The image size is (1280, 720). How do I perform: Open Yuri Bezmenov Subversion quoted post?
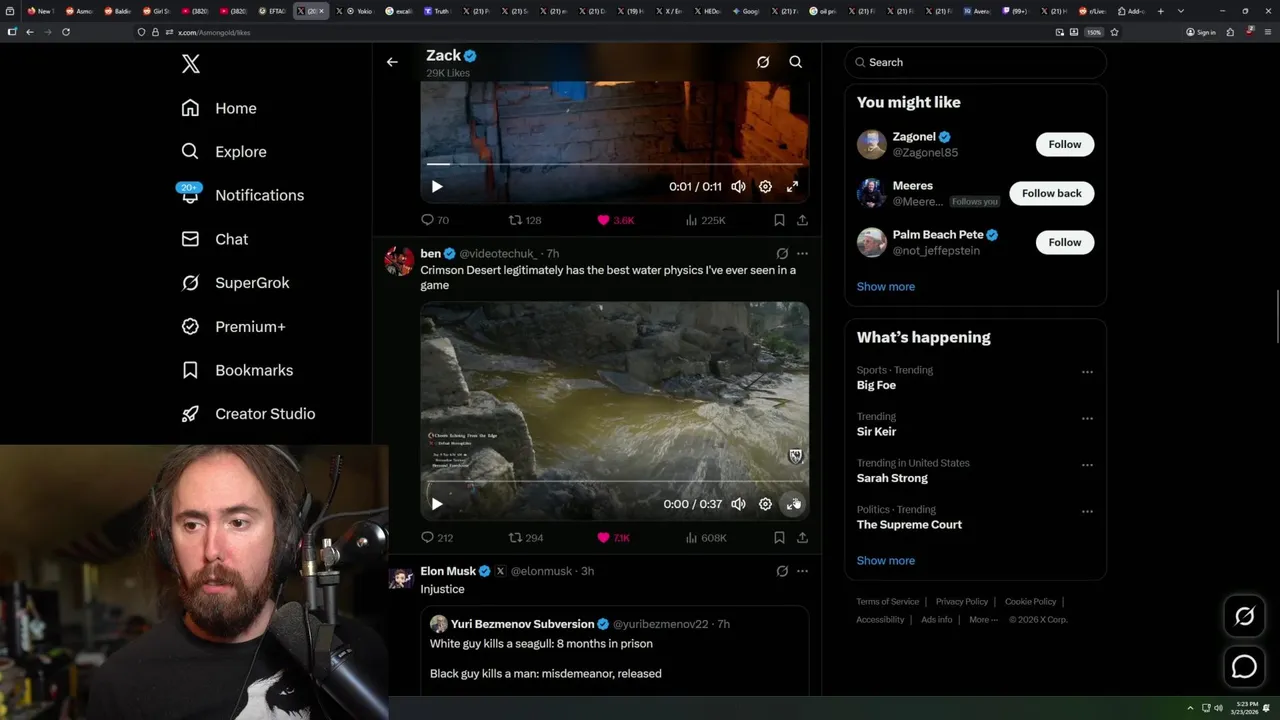[x=614, y=650]
